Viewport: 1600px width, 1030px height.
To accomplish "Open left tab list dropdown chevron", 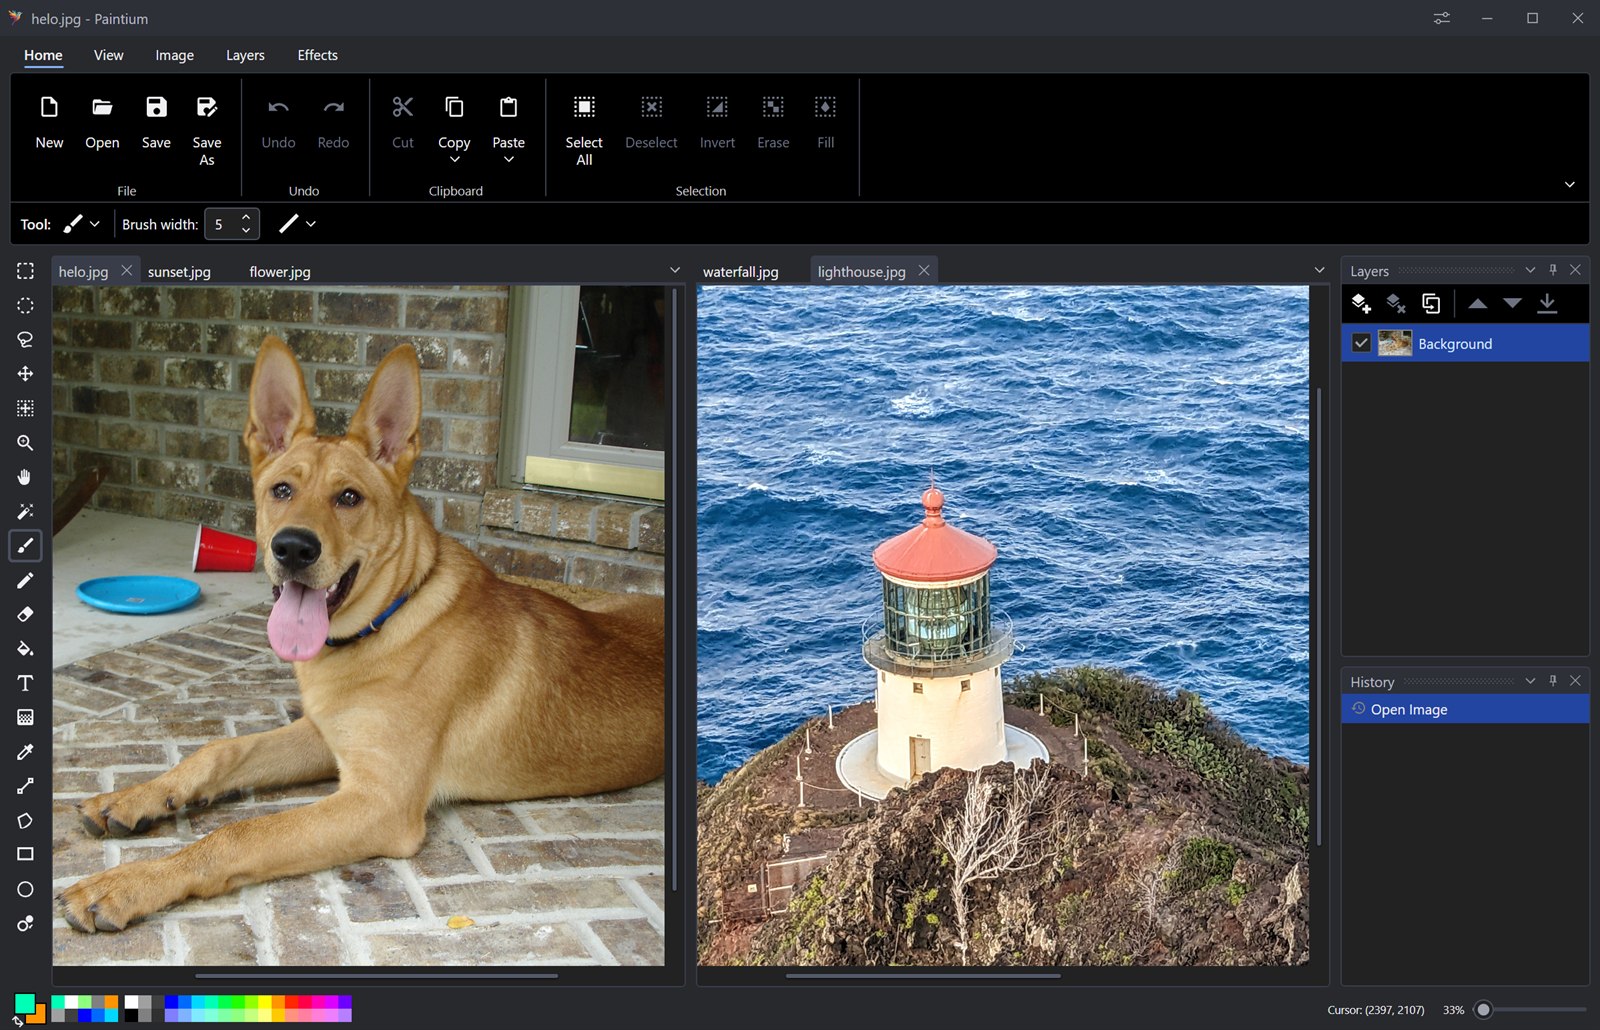I will point(675,270).
